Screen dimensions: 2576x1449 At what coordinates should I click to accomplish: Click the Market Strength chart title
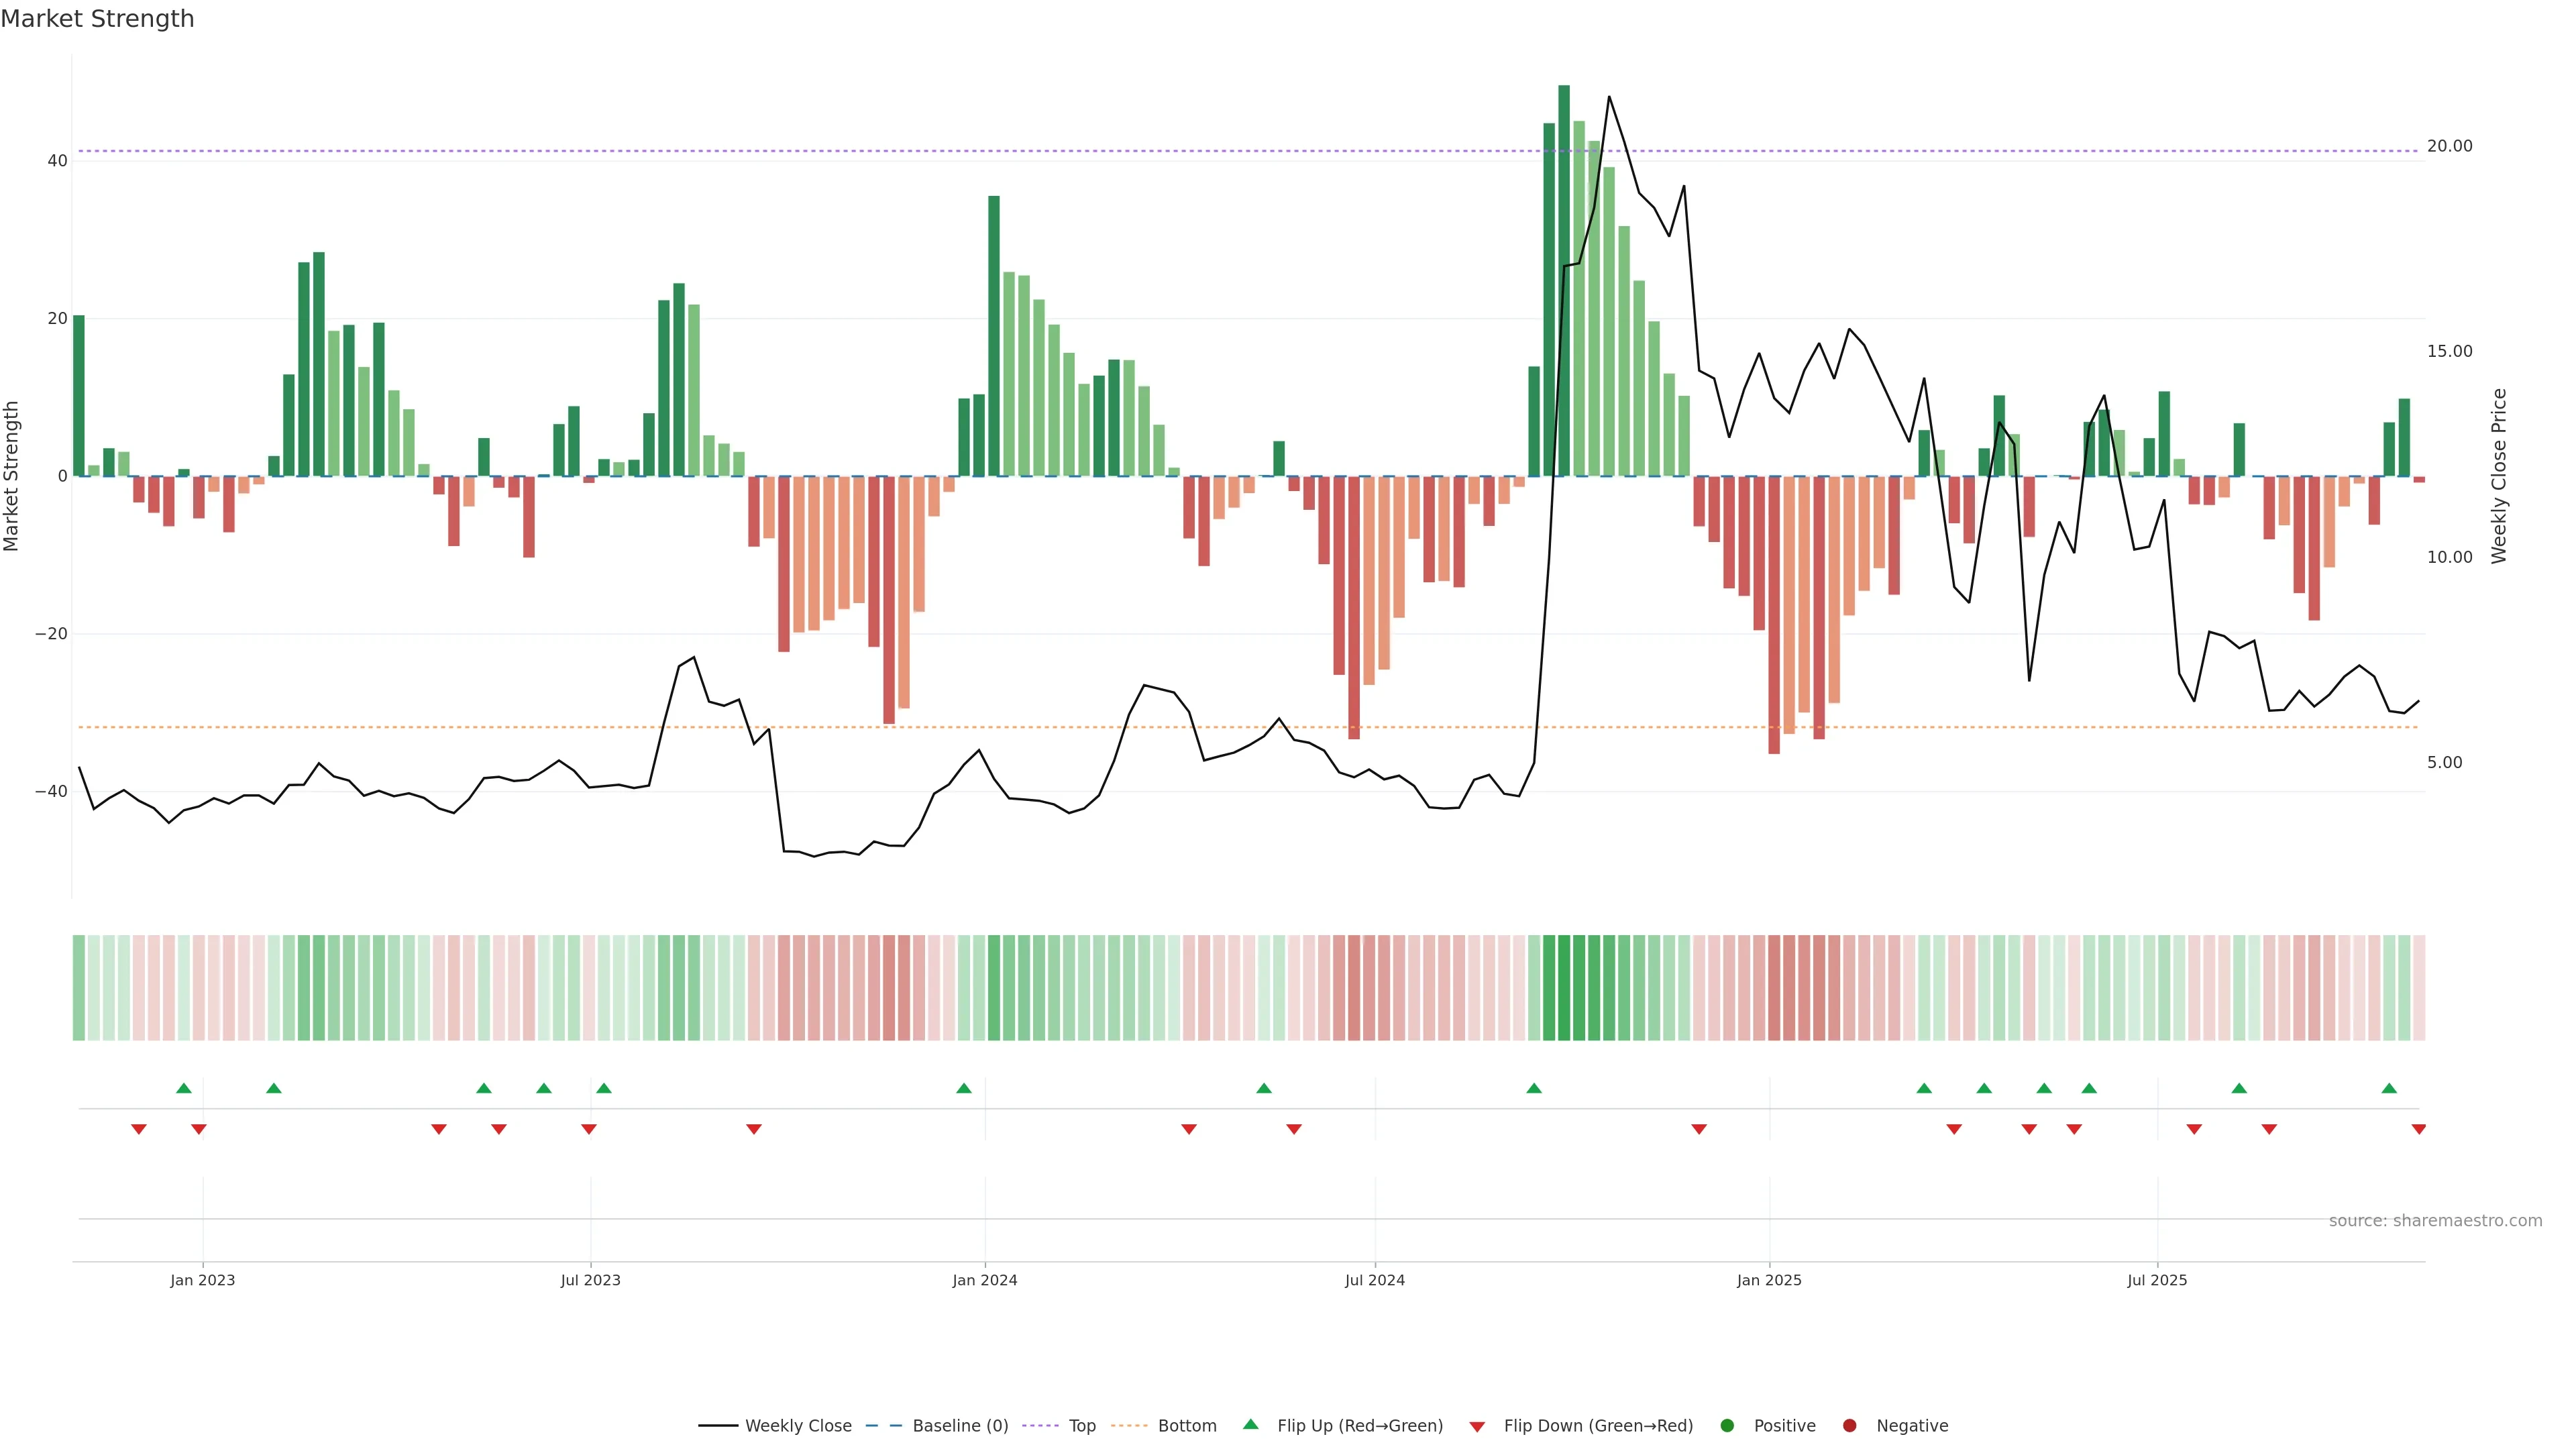pyautogui.click(x=97, y=19)
